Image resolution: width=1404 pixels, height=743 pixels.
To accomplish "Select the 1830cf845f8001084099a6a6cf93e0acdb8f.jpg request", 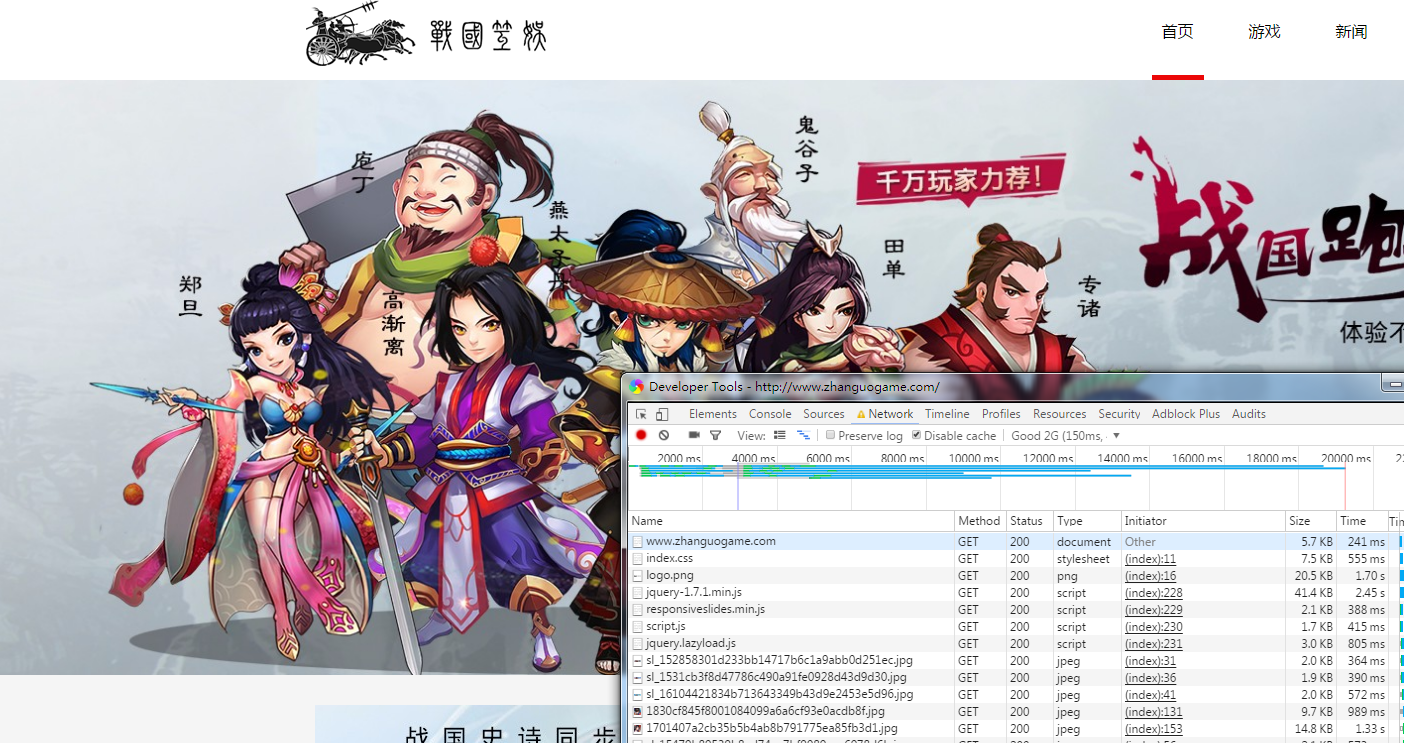I will [x=1015, y=711].
